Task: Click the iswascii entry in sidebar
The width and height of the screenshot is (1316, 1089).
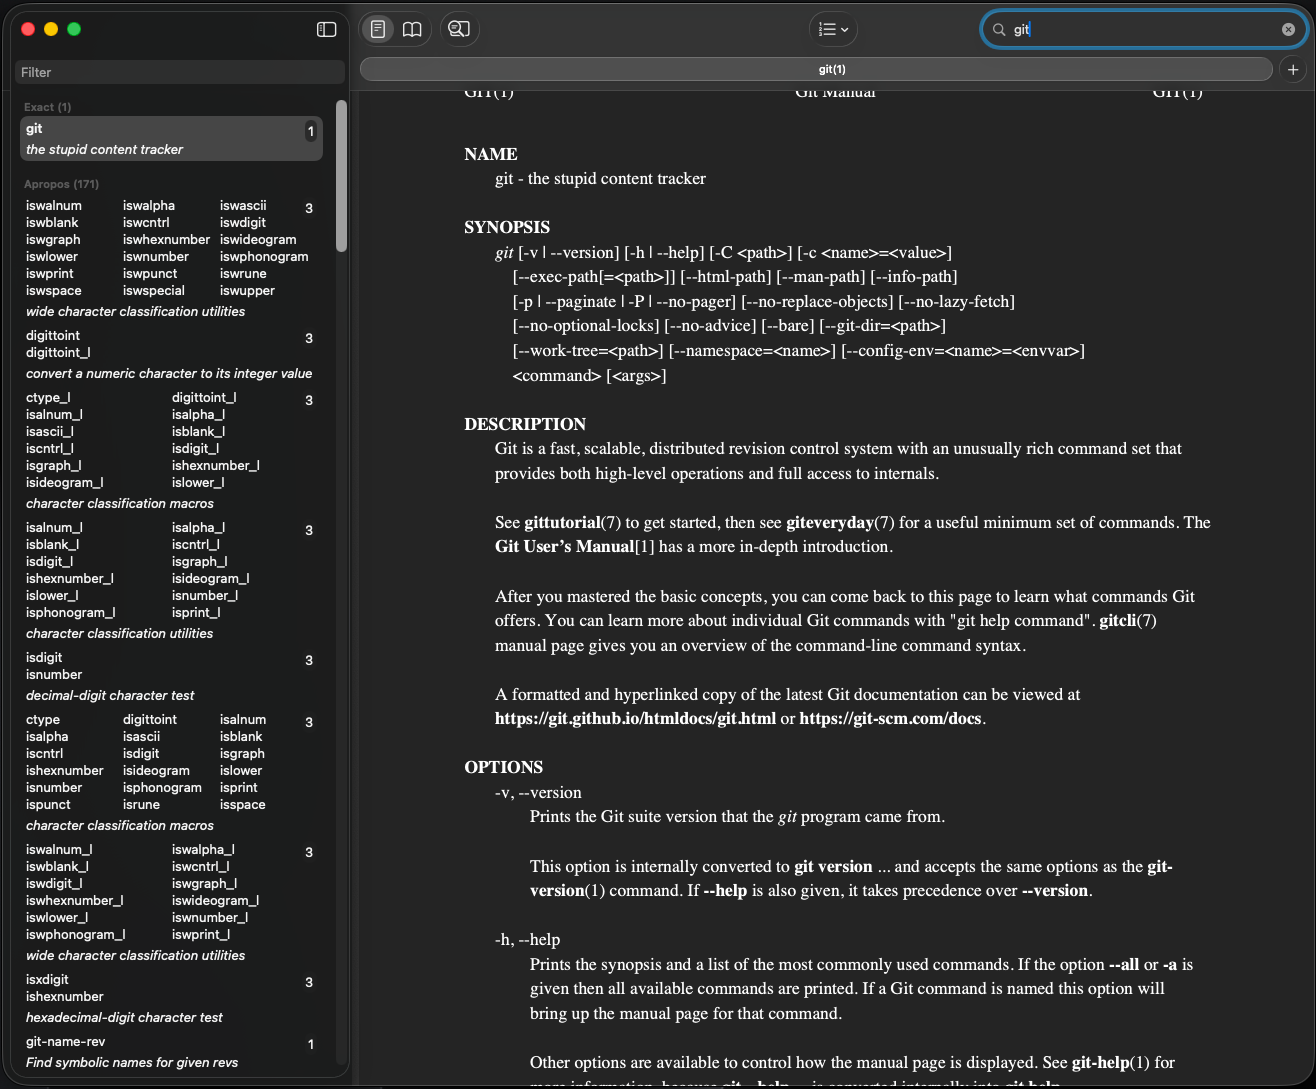Action: click(x=243, y=206)
